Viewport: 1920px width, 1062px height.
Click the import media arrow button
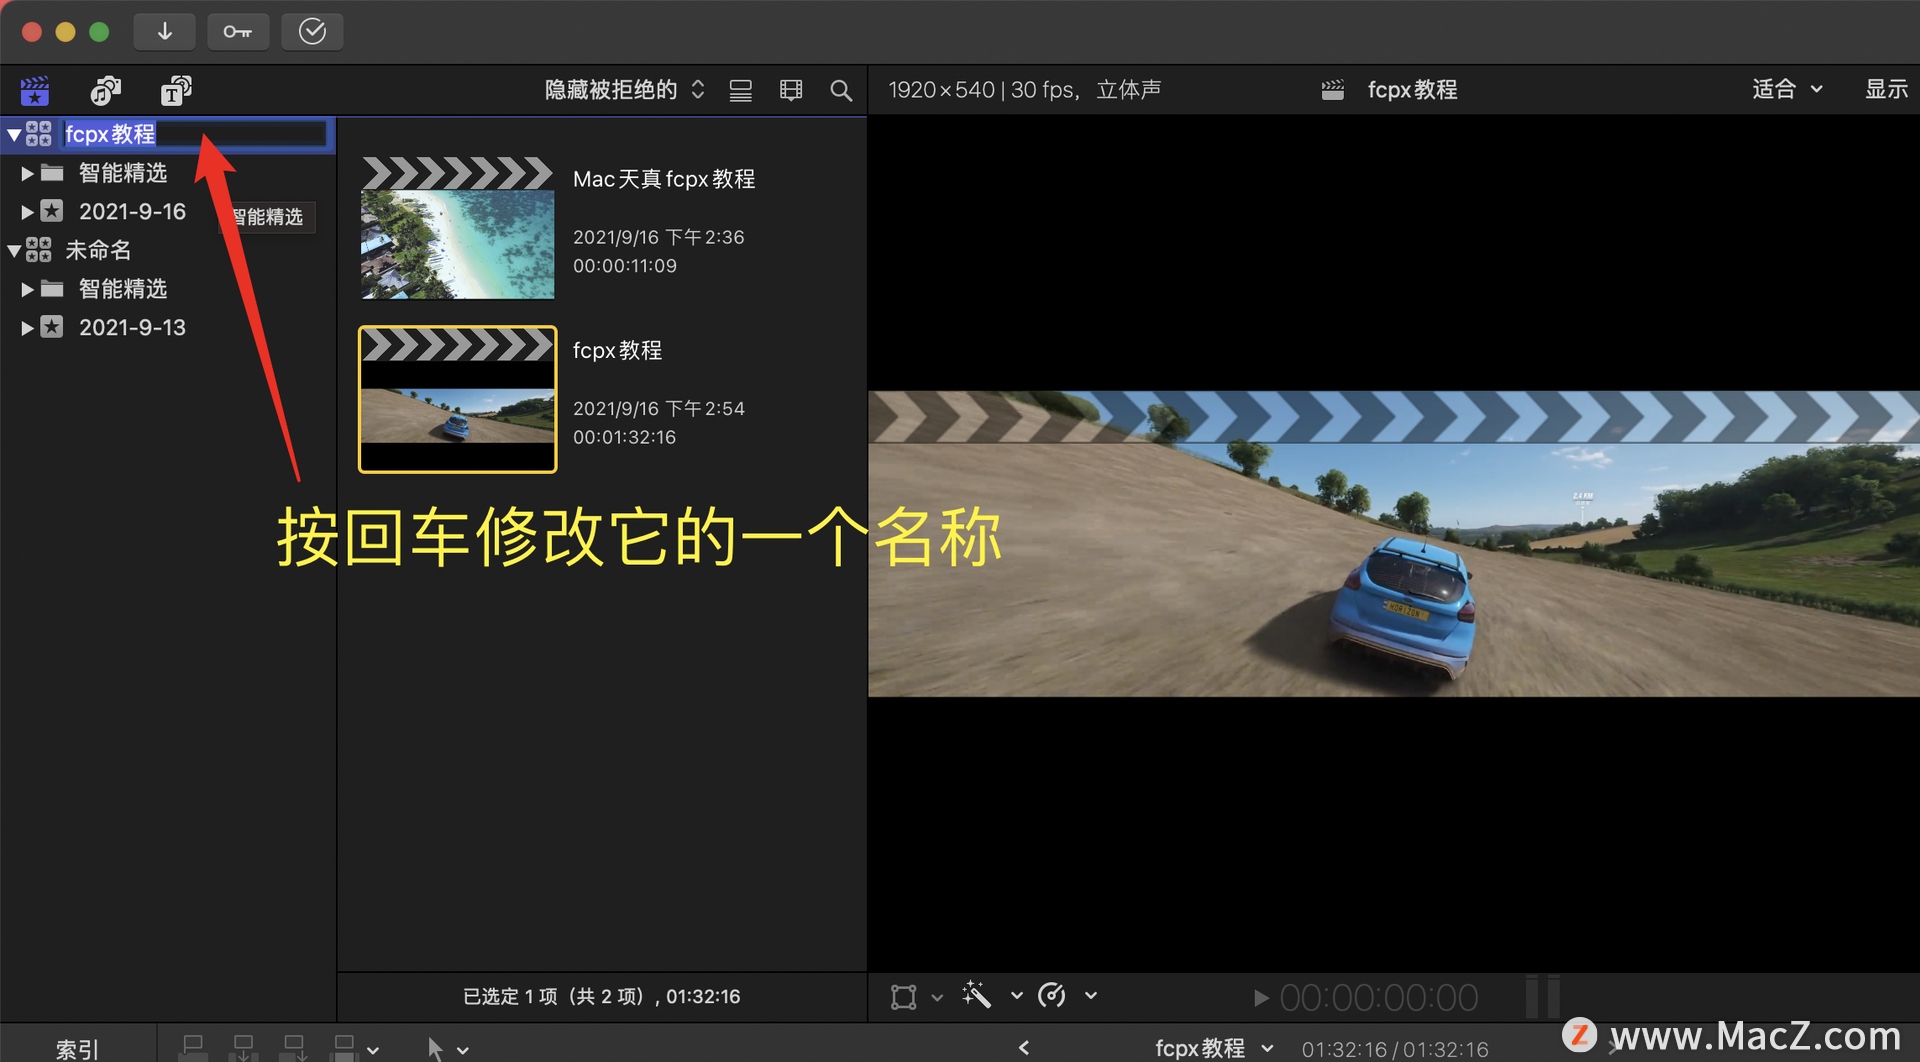[x=165, y=32]
